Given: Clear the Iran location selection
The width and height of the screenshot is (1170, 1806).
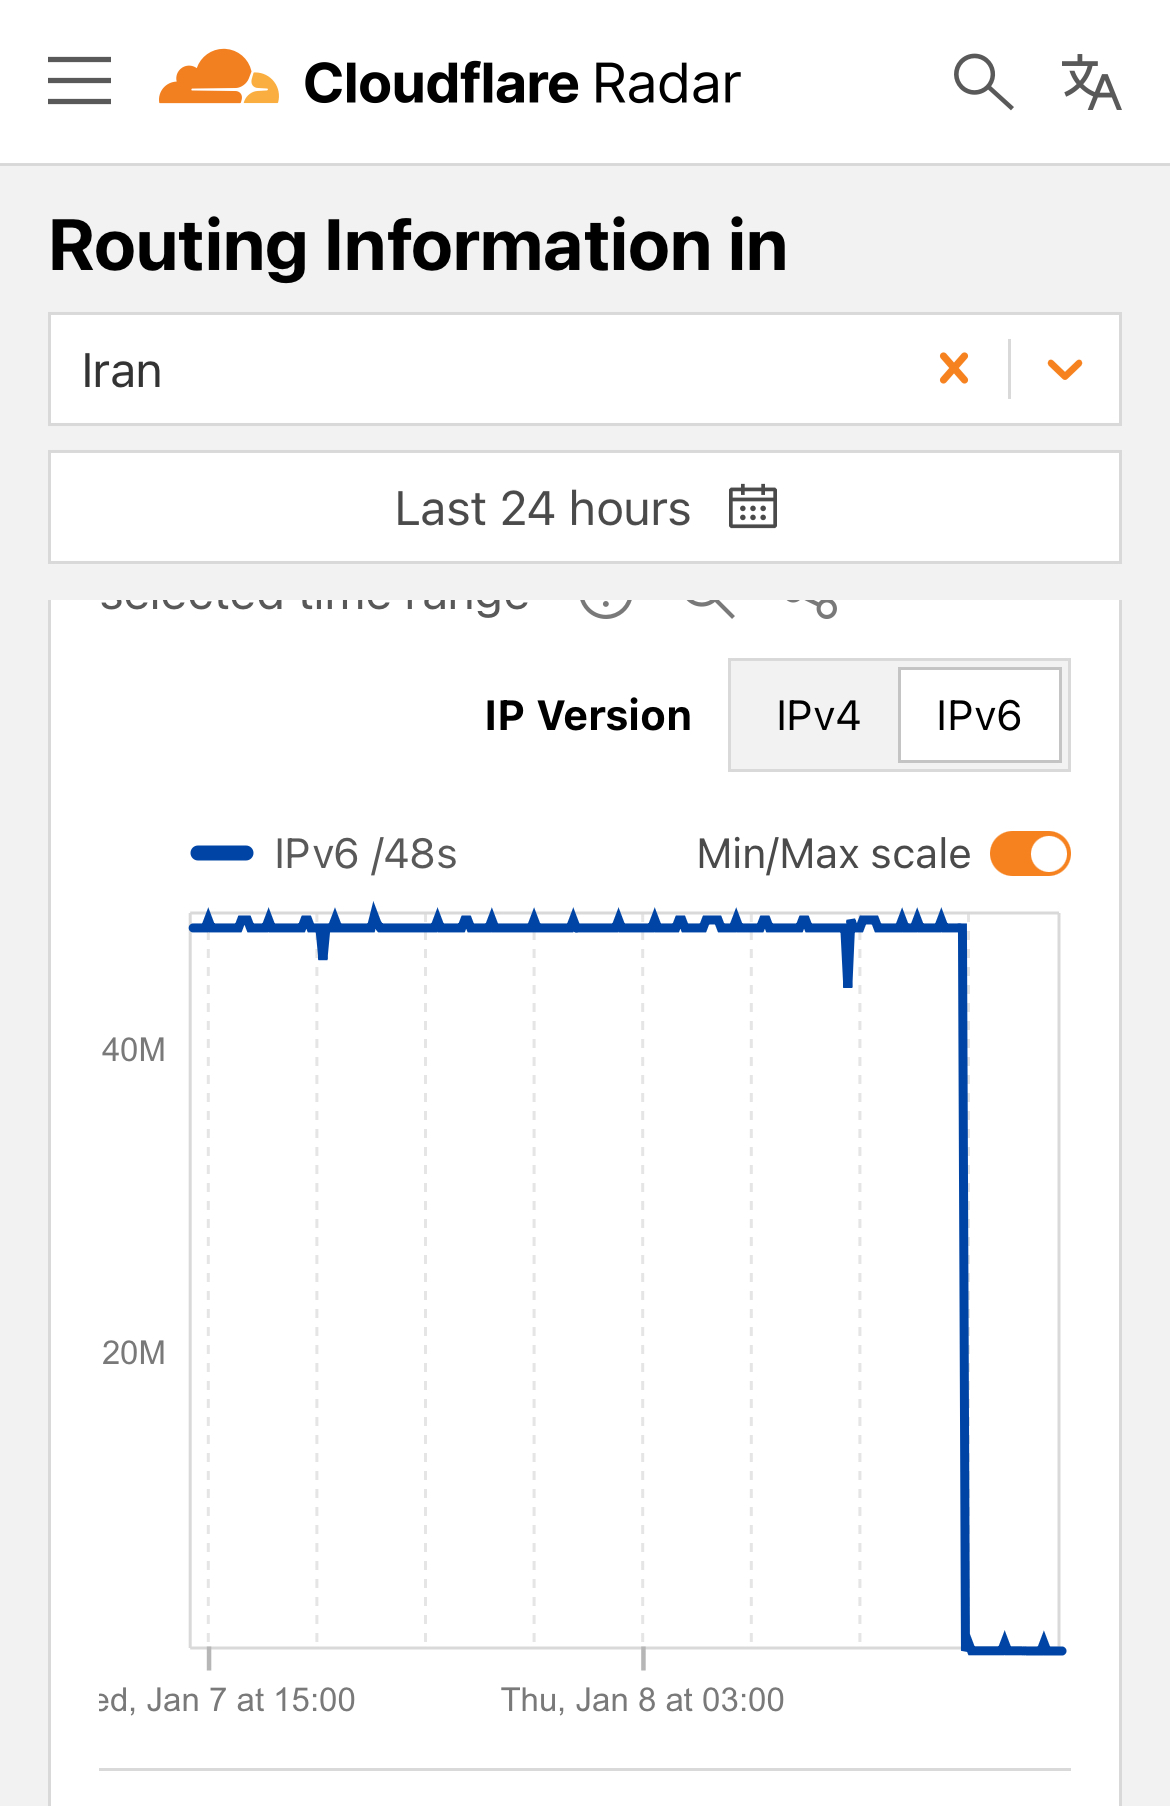Looking at the screenshot, I should [954, 369].
